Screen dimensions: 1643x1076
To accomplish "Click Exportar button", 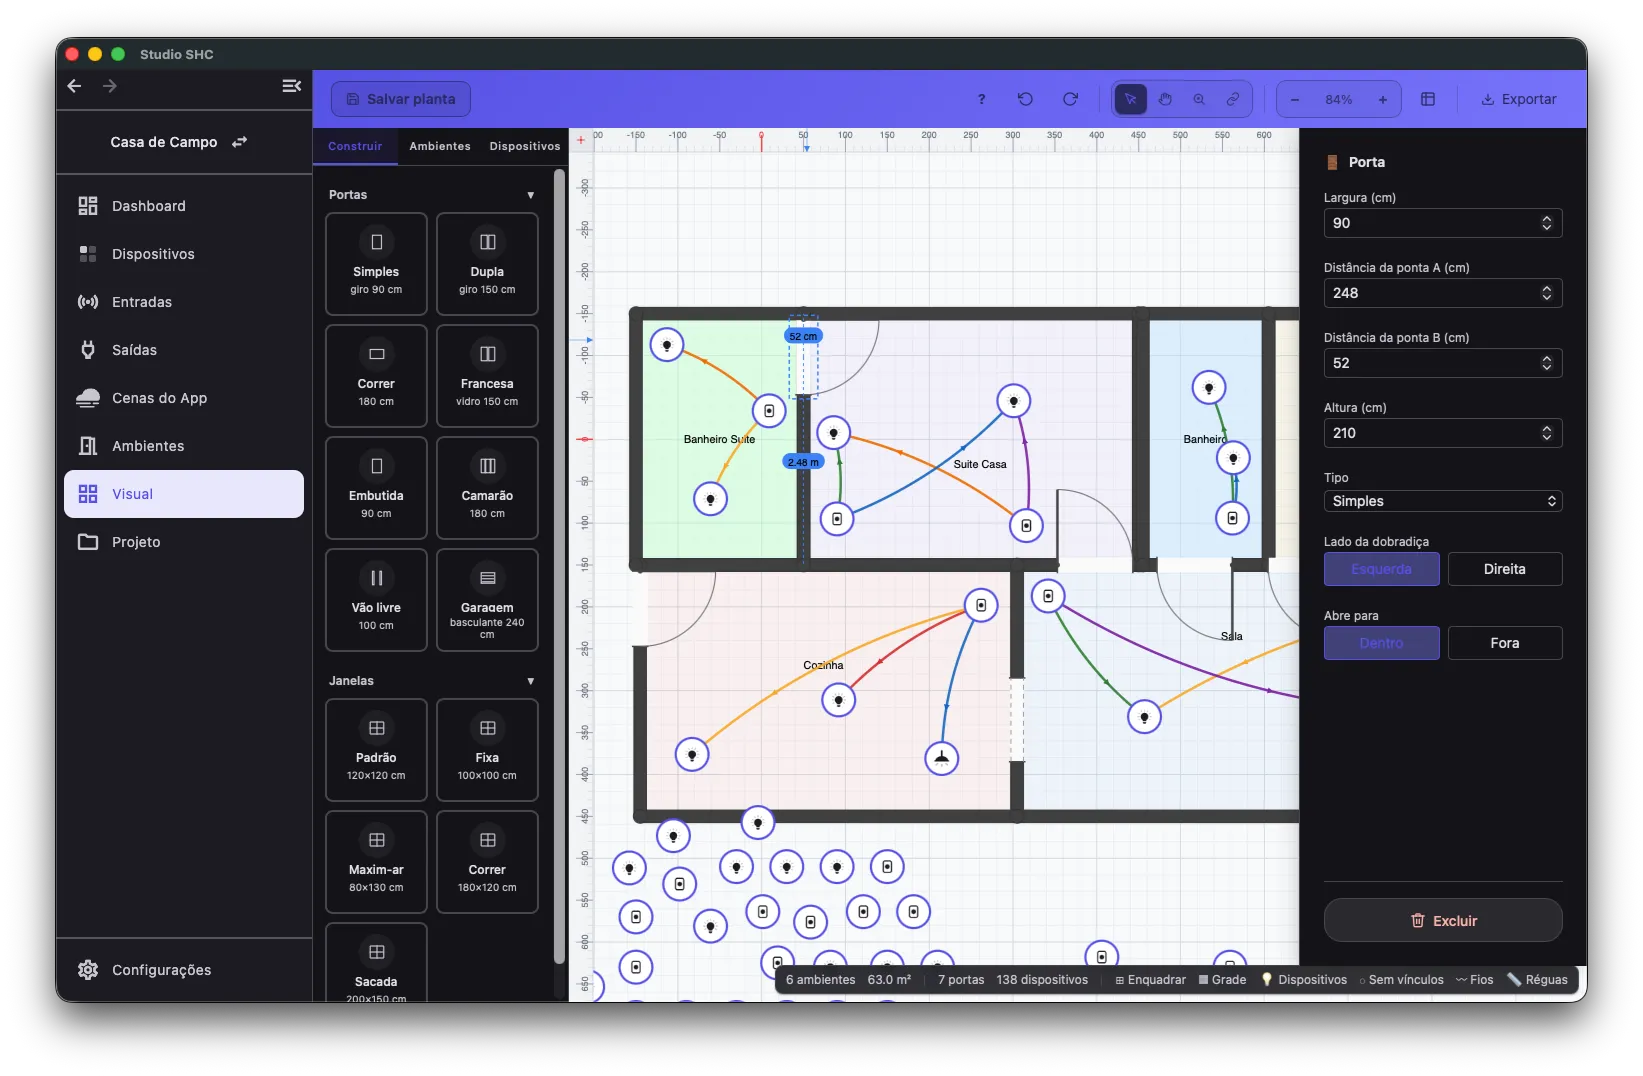I will click(1518, 99).
